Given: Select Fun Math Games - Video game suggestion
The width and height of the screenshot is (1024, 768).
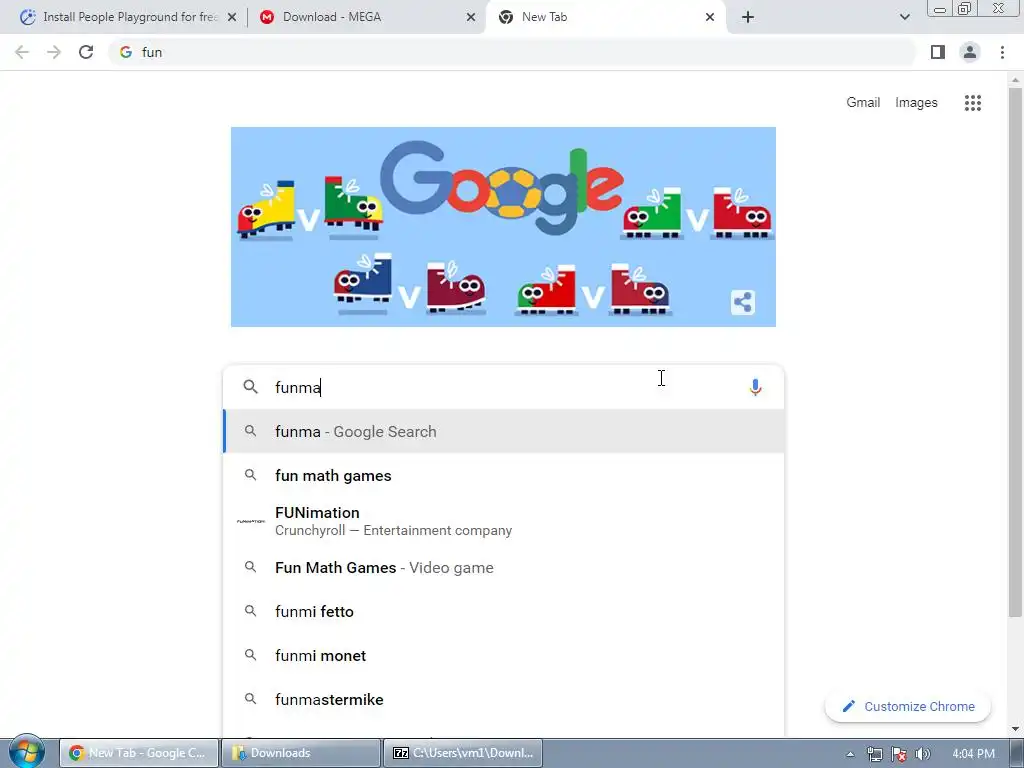Looking at the screenshot, I should click(x=504, y=568).
